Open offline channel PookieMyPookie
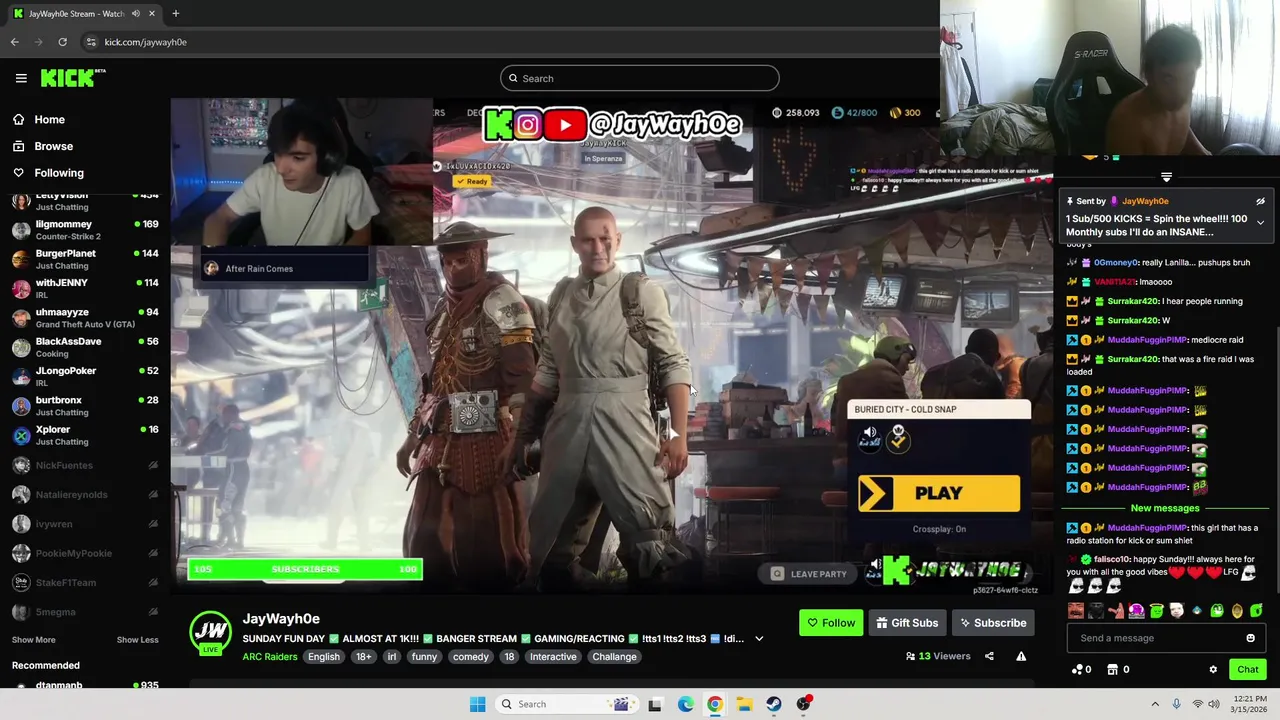The width and height of the screenshot is (1280, 720). tap(84, 553)
